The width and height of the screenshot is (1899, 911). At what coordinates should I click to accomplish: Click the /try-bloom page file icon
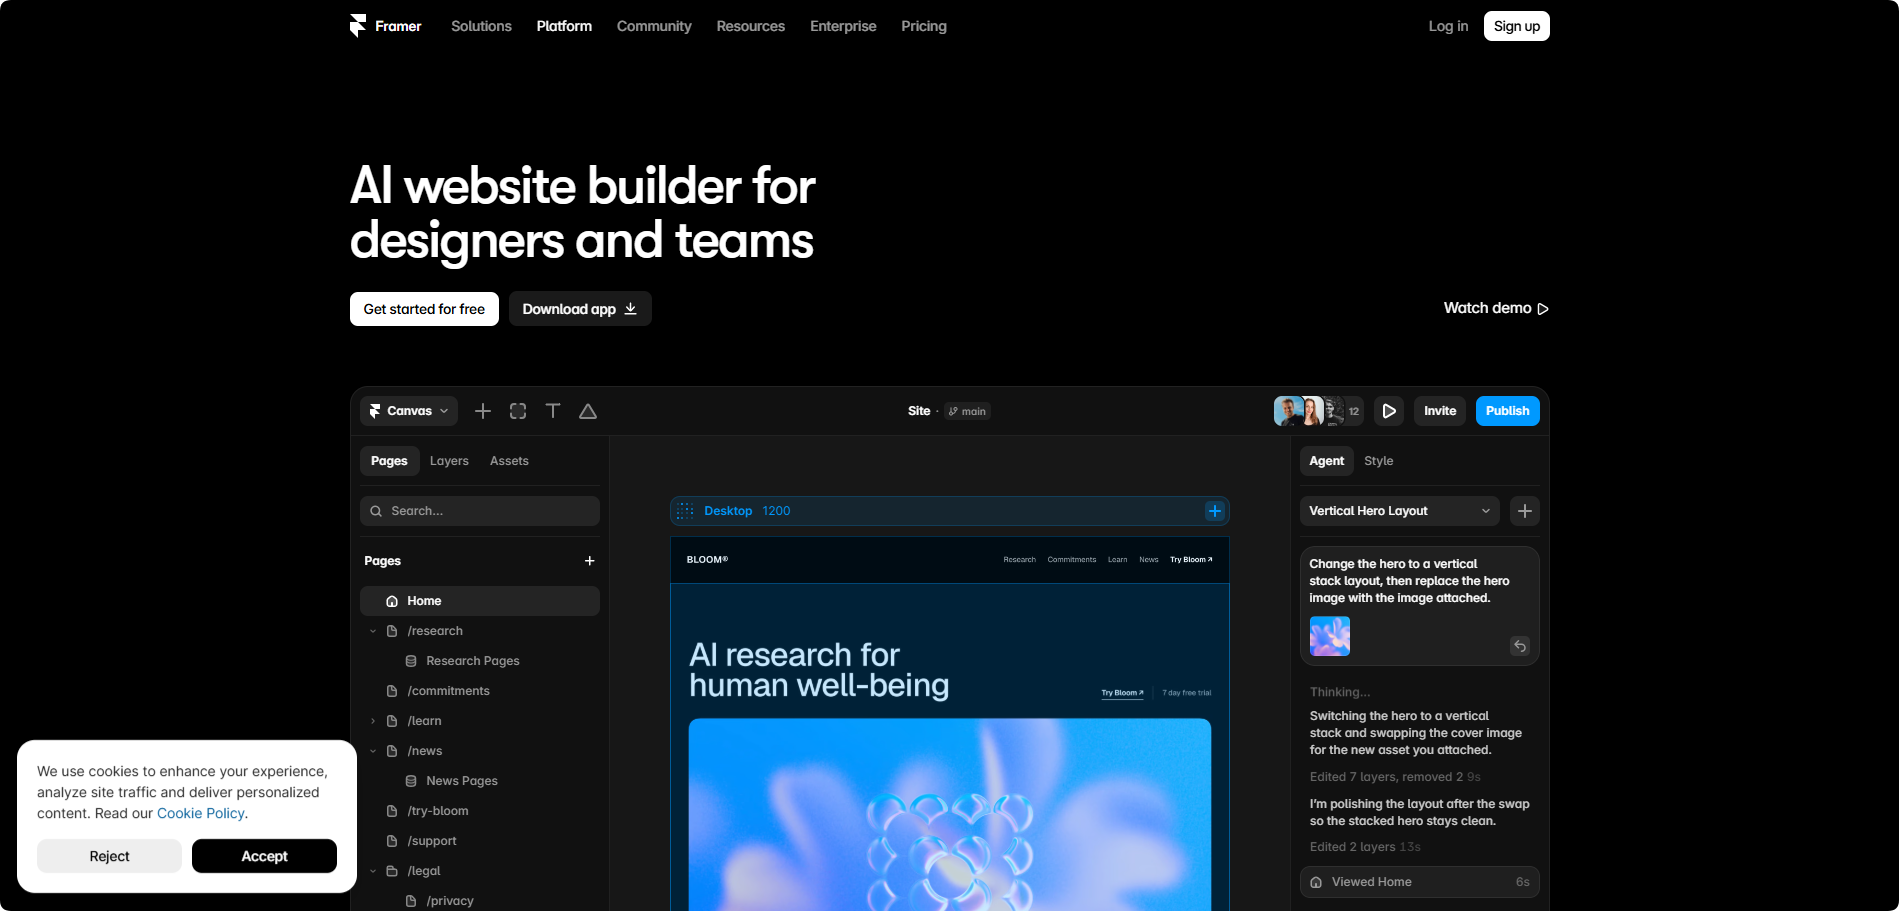click(392, 811)
